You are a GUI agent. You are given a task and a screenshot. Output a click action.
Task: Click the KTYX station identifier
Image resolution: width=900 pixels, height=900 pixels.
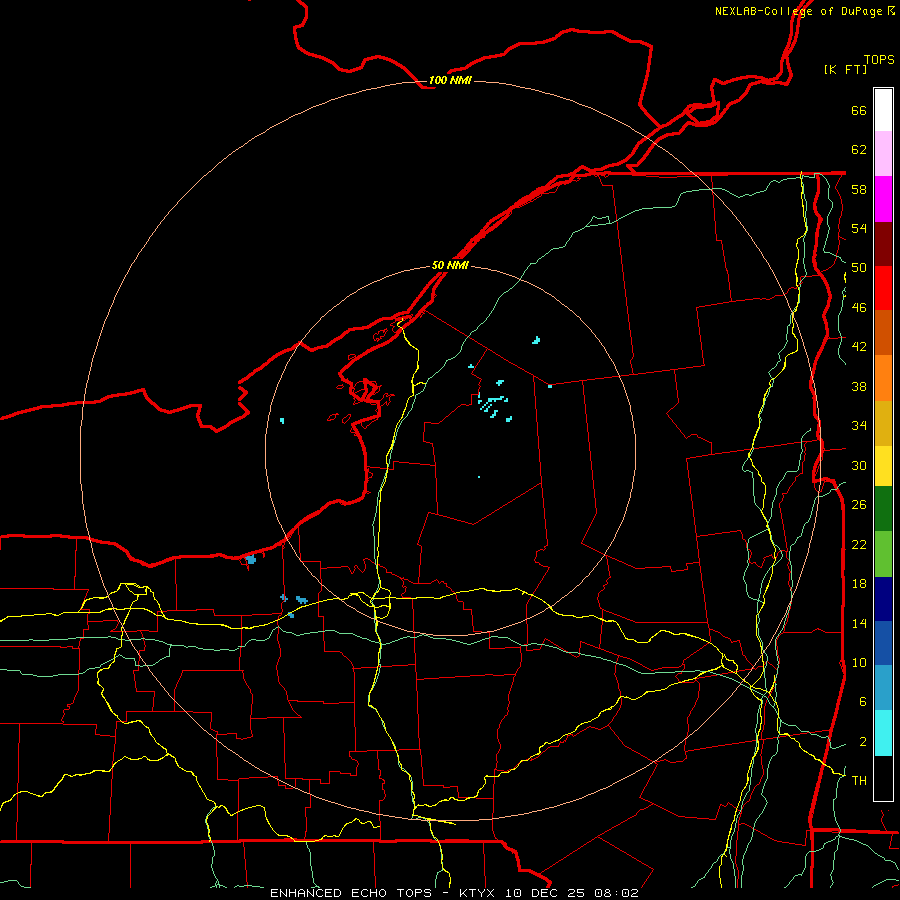479,893
